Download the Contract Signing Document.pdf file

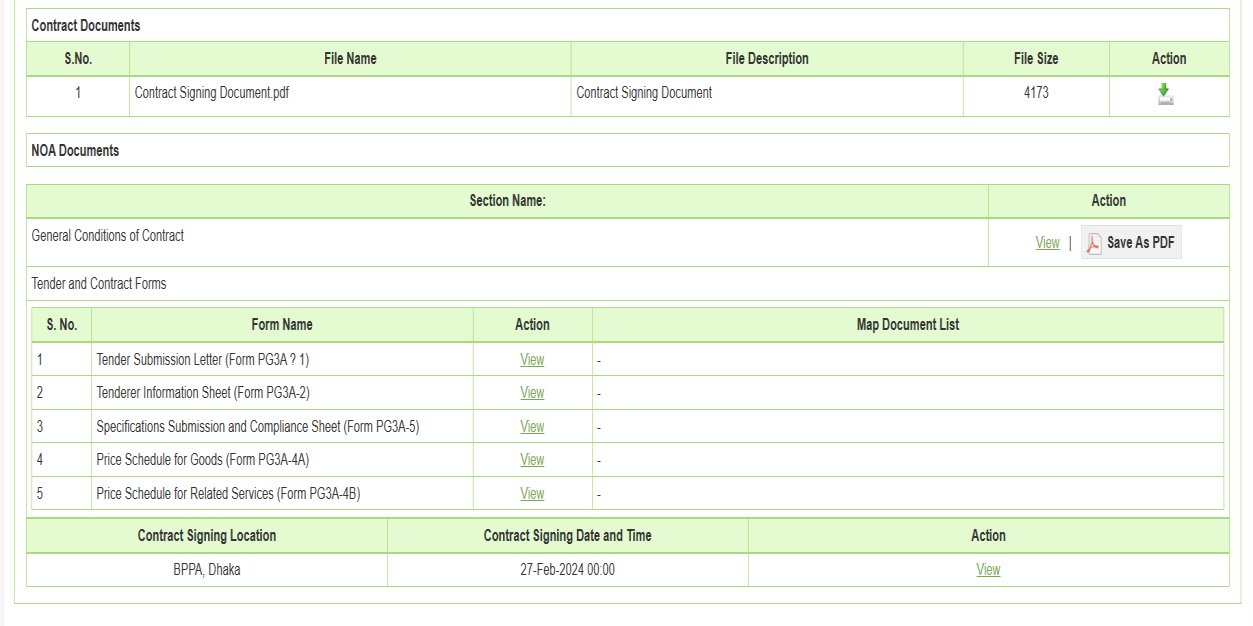pos(1165,94)
